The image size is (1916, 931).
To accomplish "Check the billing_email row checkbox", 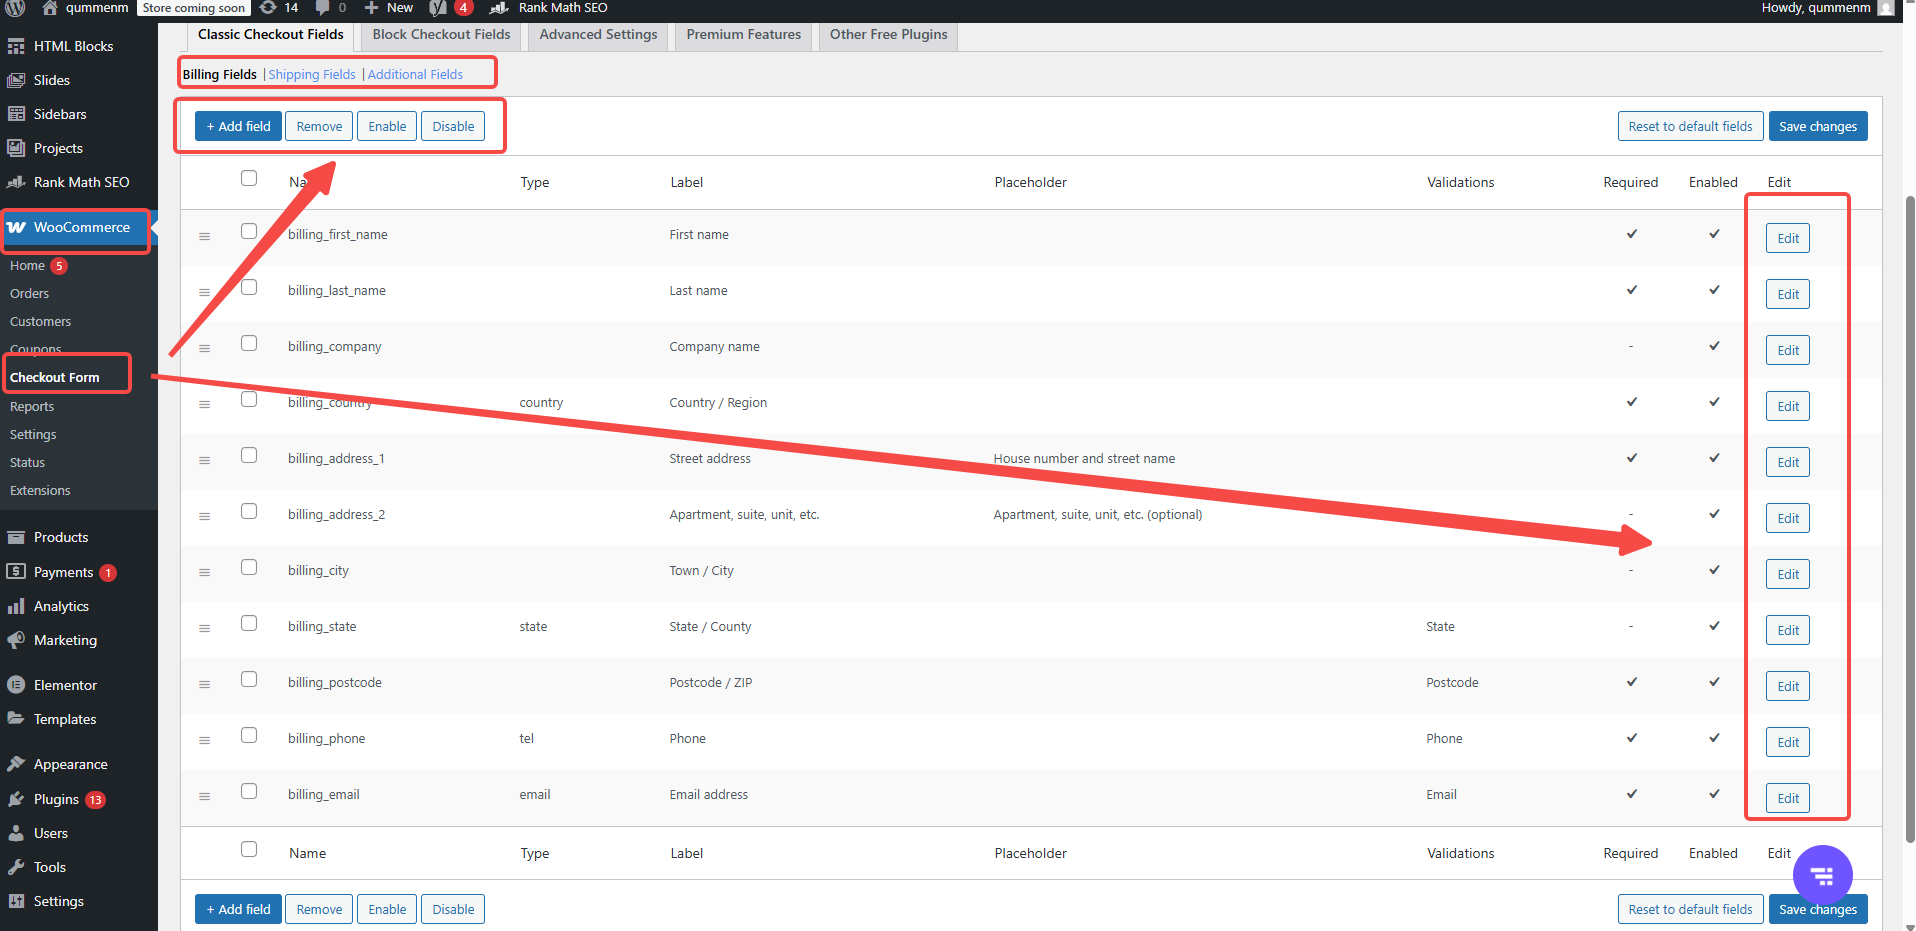I will (249, 790).
